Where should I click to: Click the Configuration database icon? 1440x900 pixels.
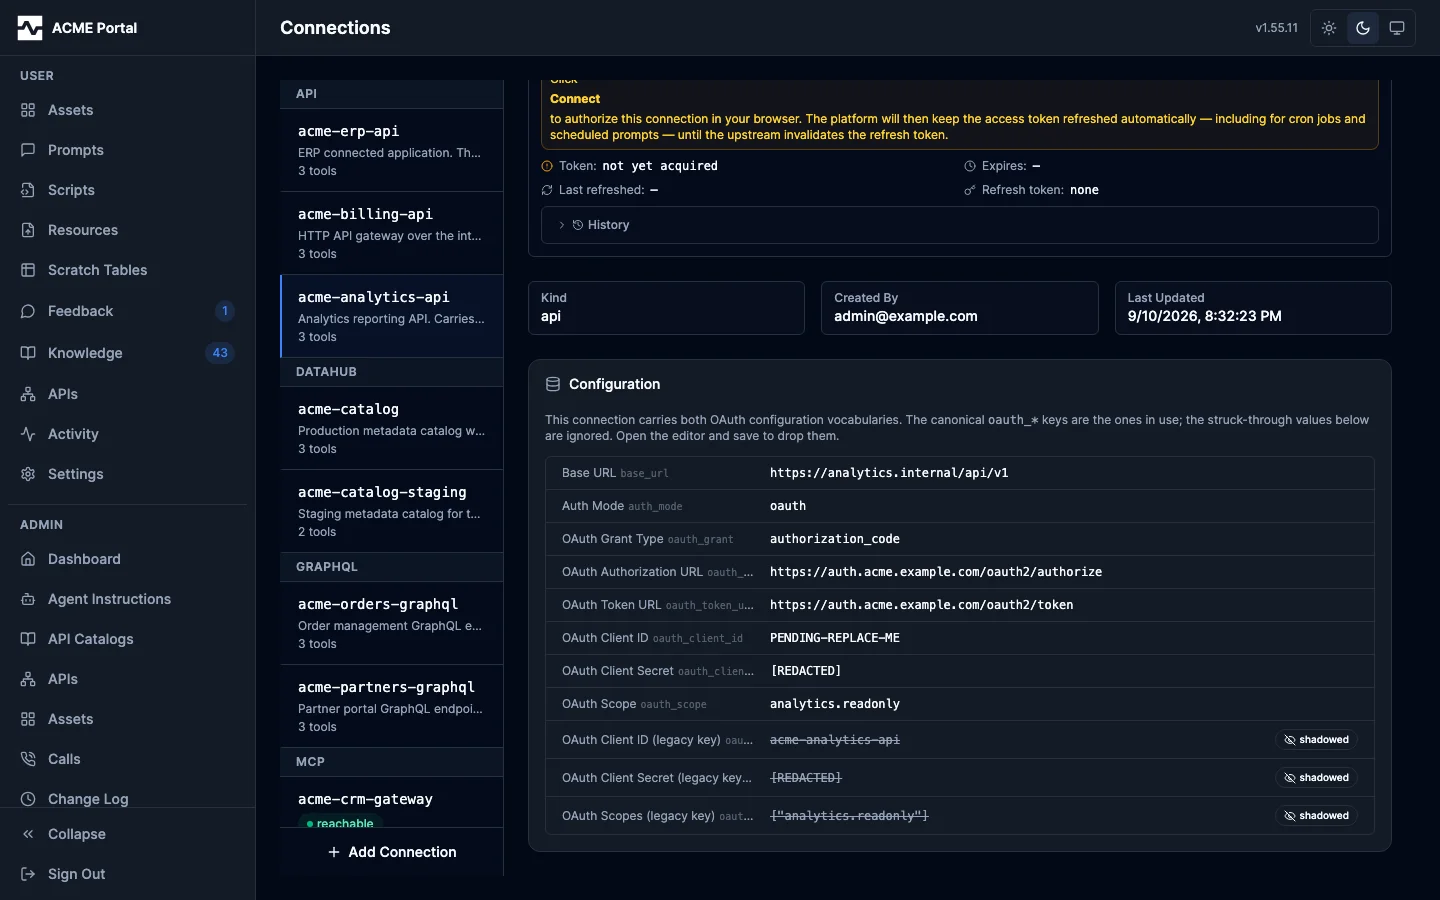[553, 384]
